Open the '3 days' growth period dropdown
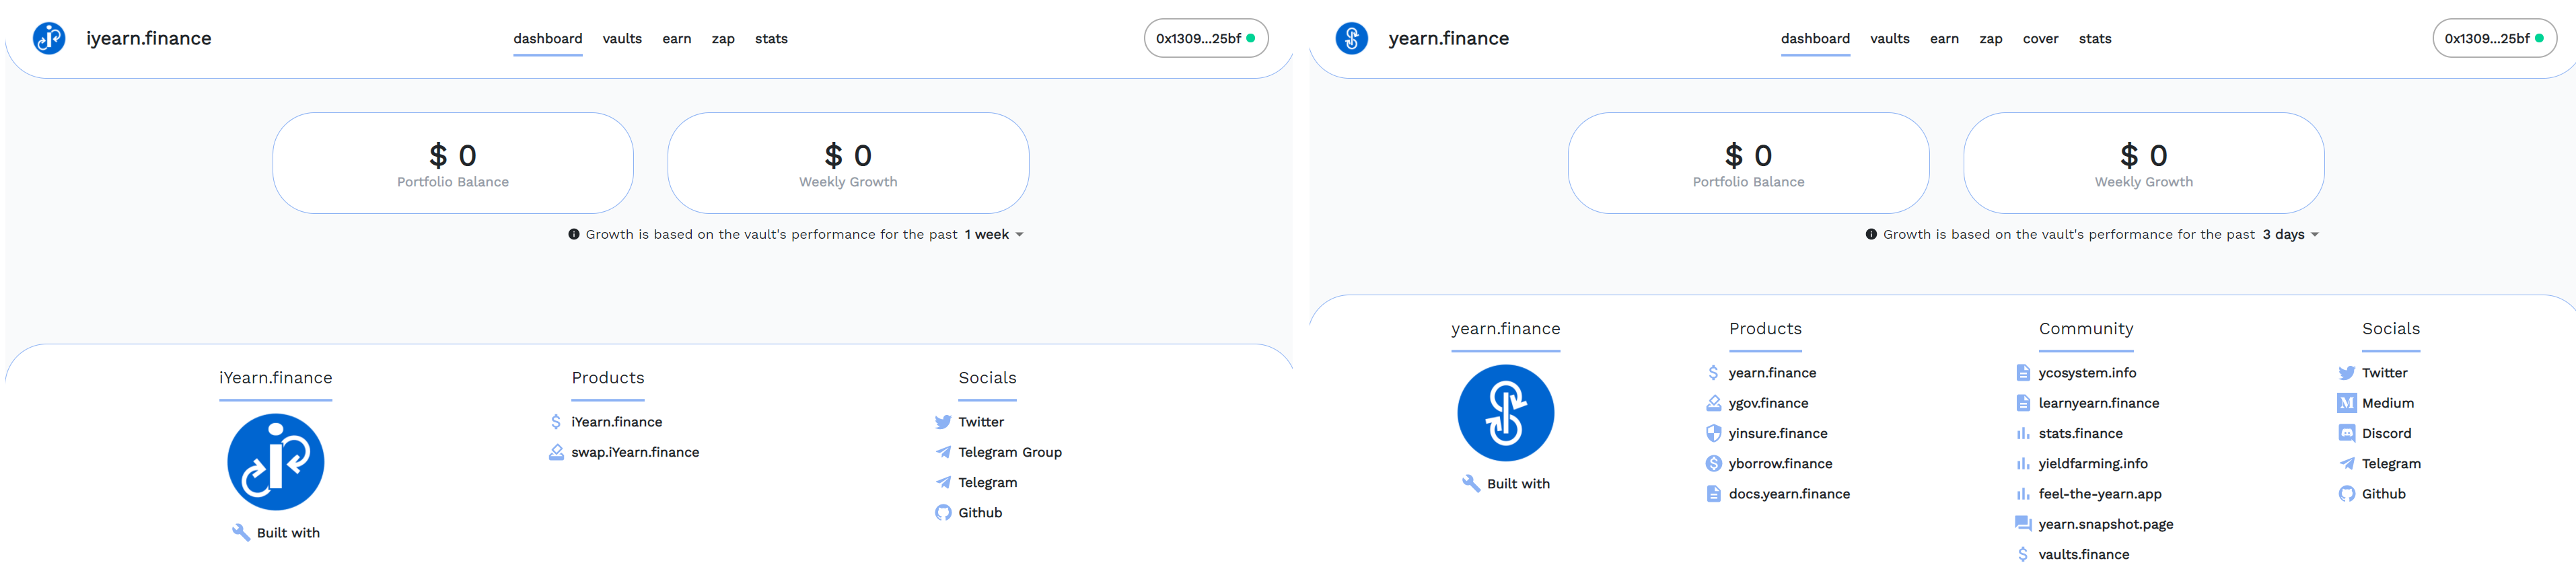Image resolution: width=2576 pixels, height=571 pixels. point(2291,234)
